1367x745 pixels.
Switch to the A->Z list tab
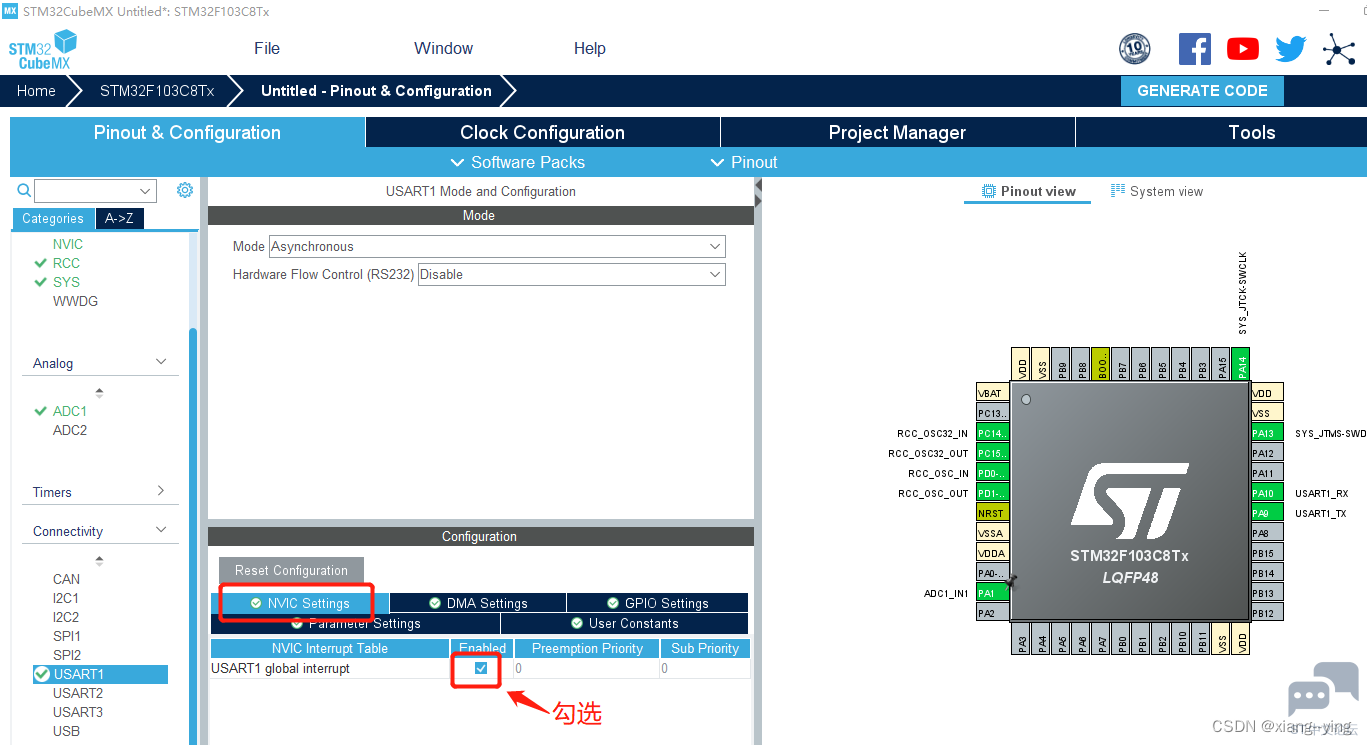coord(119,218)
